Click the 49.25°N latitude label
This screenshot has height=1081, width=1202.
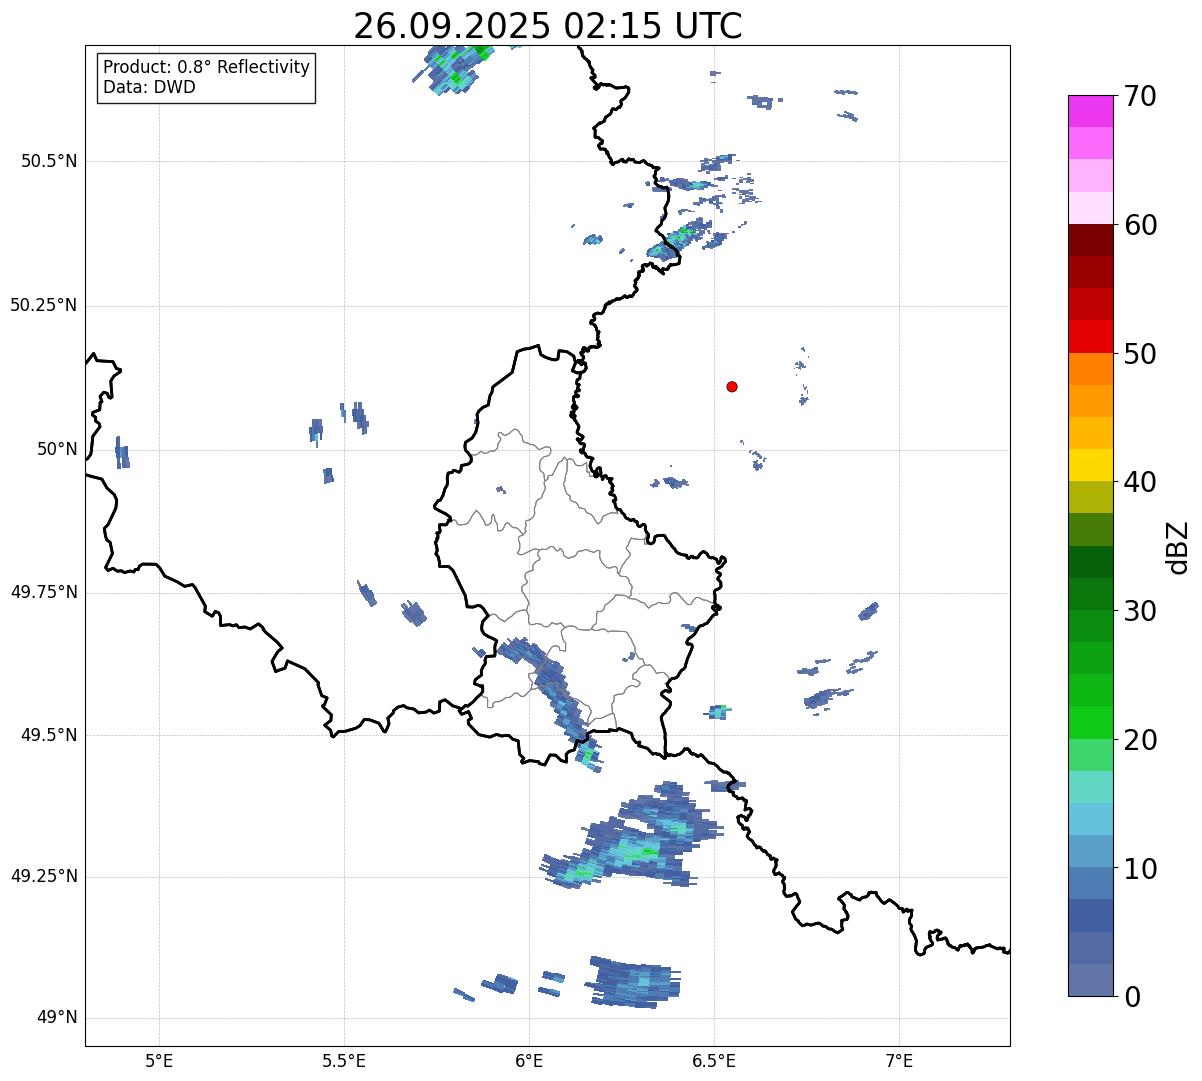tap(43, 876)
